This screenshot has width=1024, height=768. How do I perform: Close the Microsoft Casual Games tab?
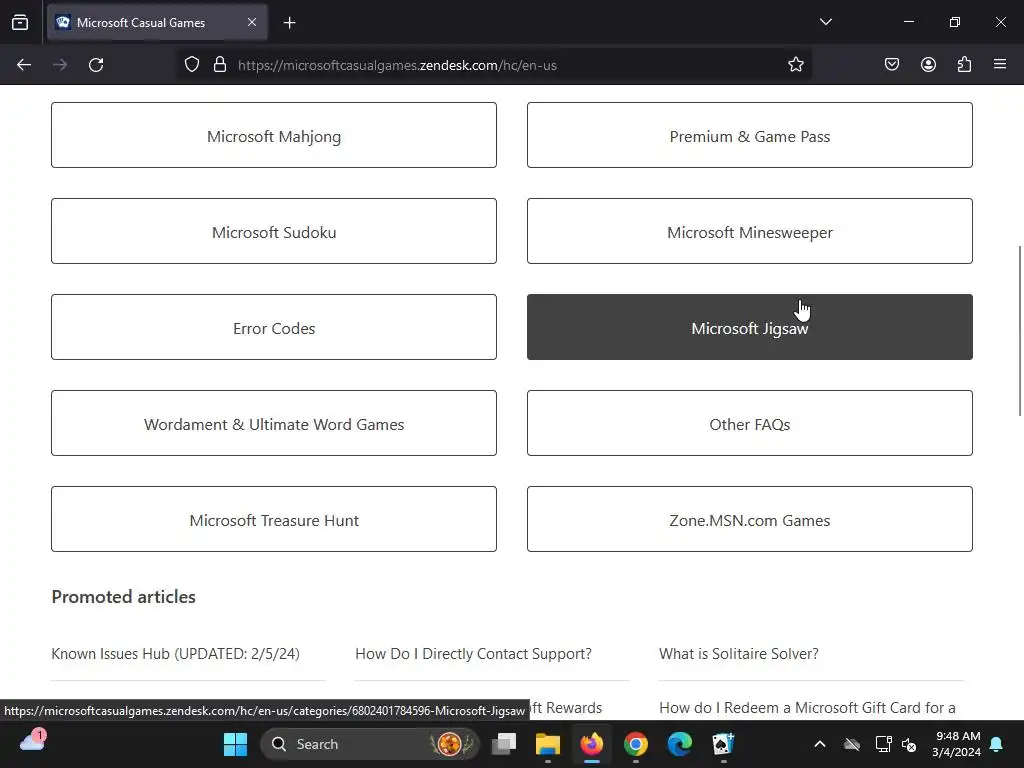(252, 22)
